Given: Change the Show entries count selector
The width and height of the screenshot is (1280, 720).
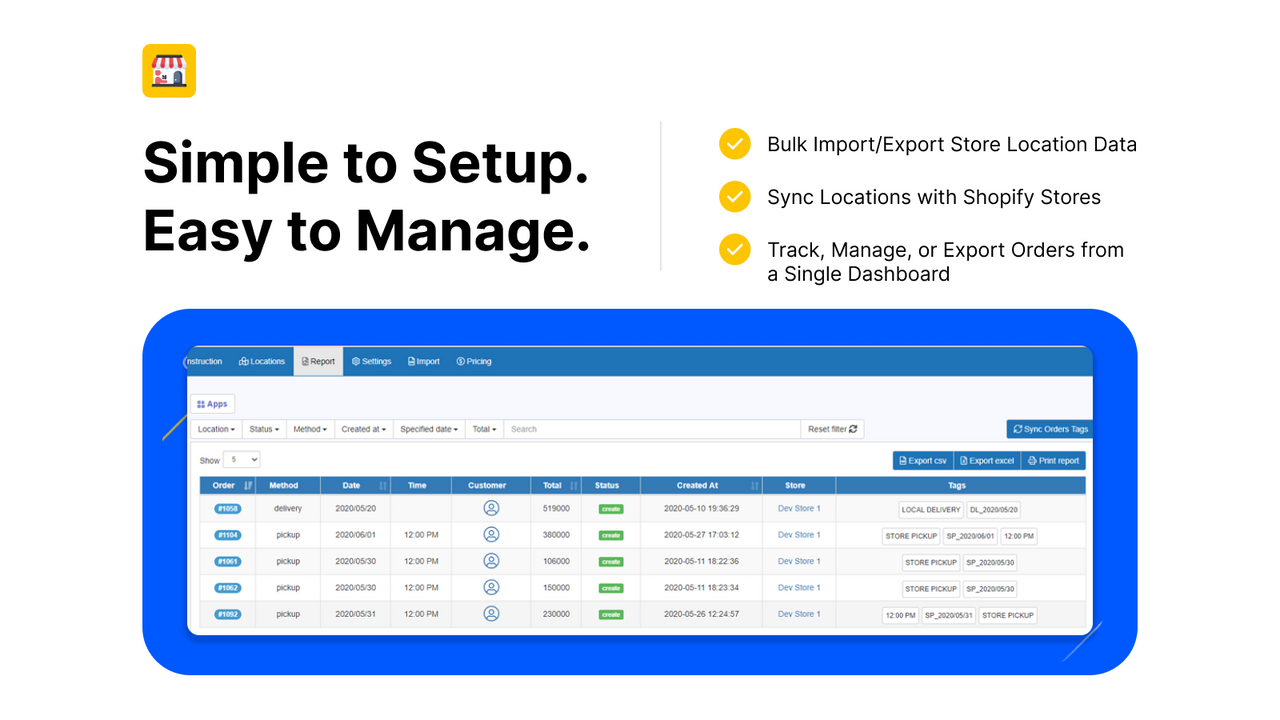Looking at the screenshot, I should 243,458.
